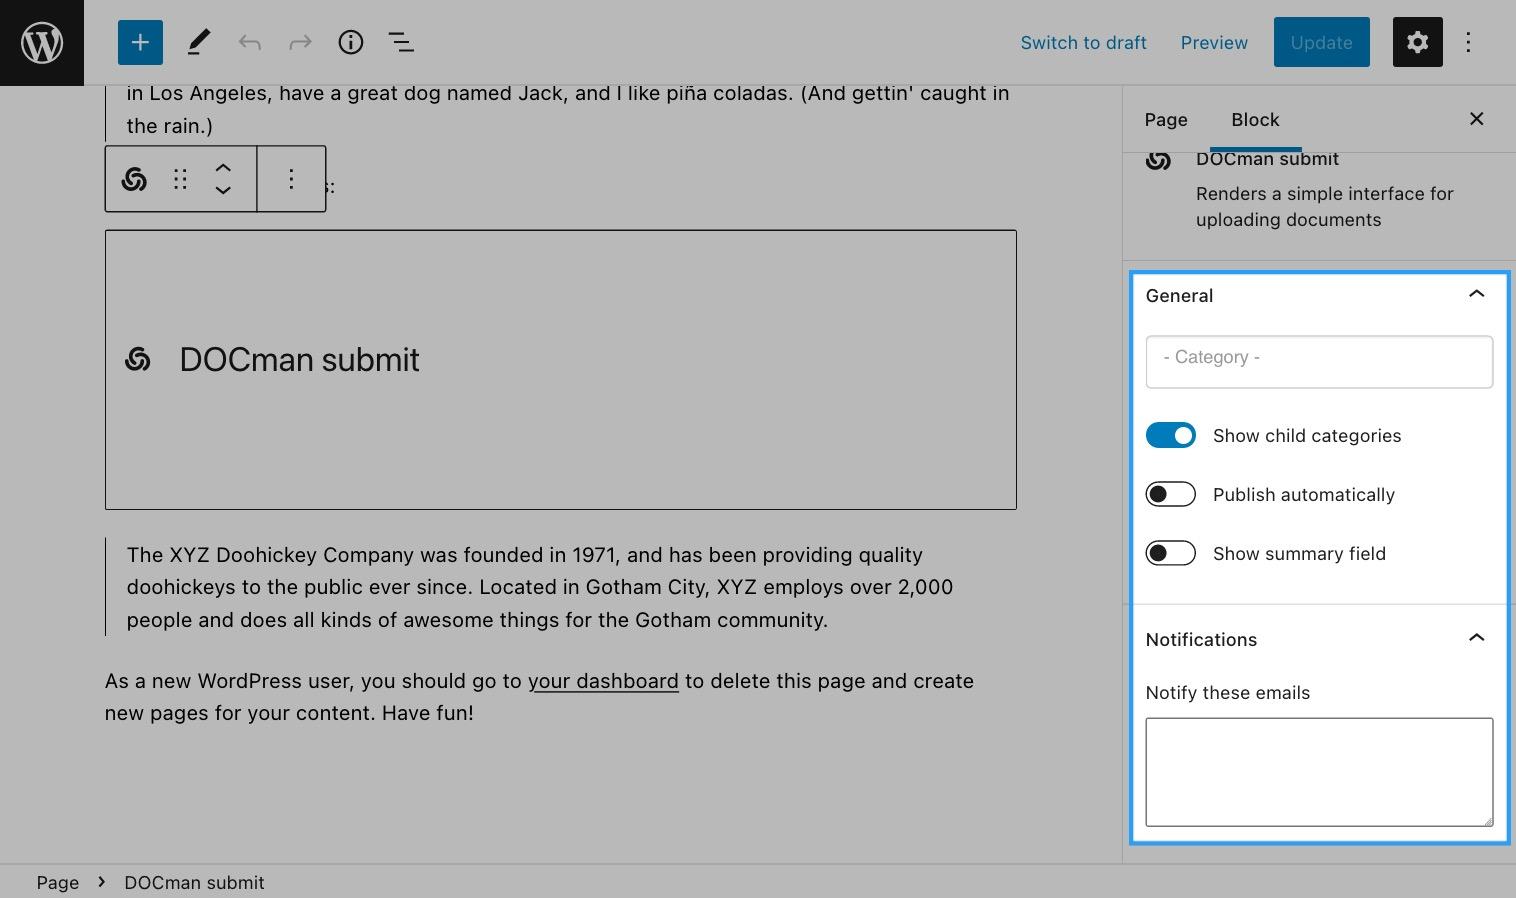The image size is (1516, 898).
Task: Switch to the Page tab
Action: [1166, 120]
